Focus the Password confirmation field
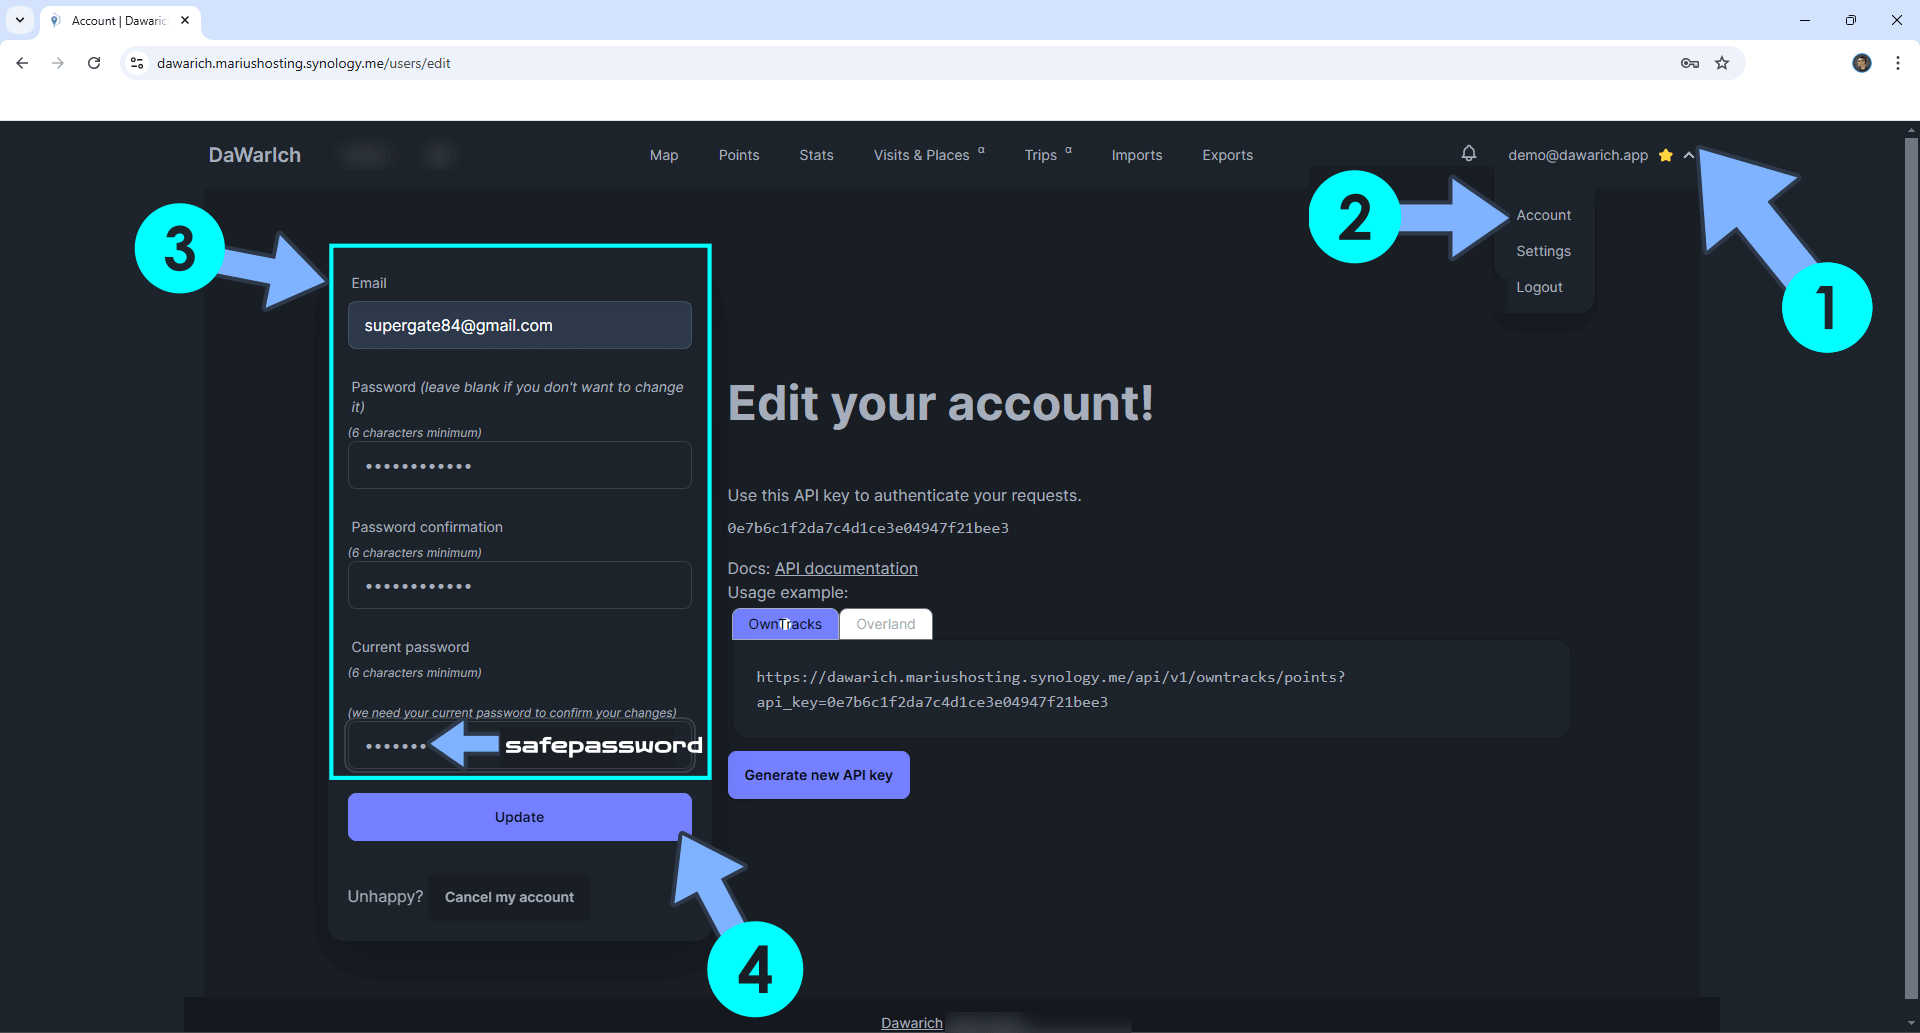This screenshot has height=1033, width=1920. [519, 585]
